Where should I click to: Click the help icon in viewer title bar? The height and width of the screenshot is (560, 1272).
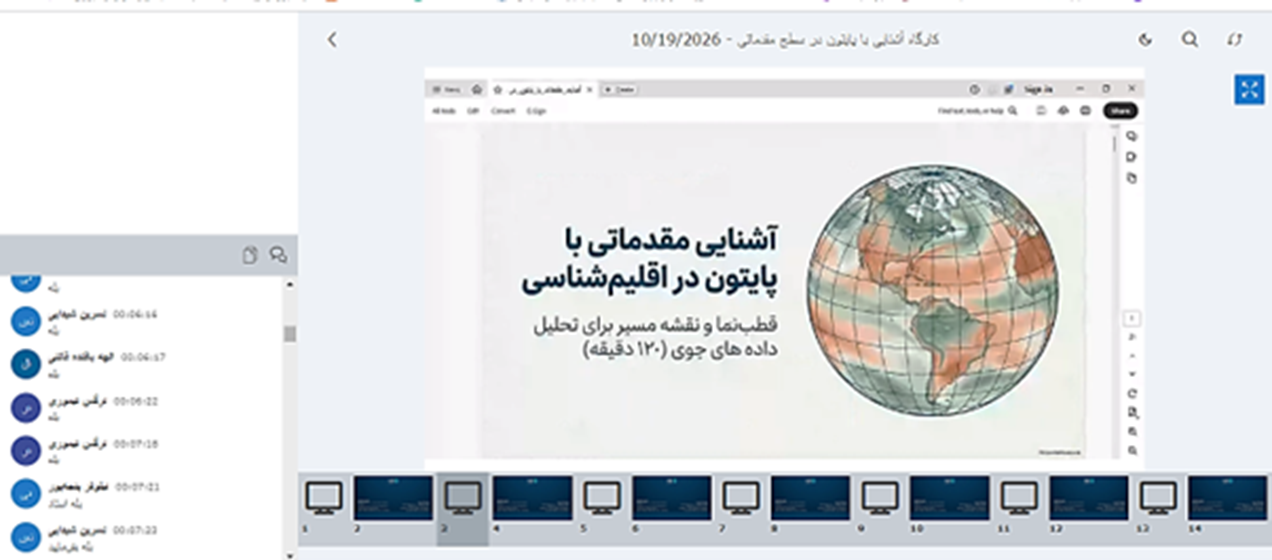pyautogui.click(x=975, y=89)
